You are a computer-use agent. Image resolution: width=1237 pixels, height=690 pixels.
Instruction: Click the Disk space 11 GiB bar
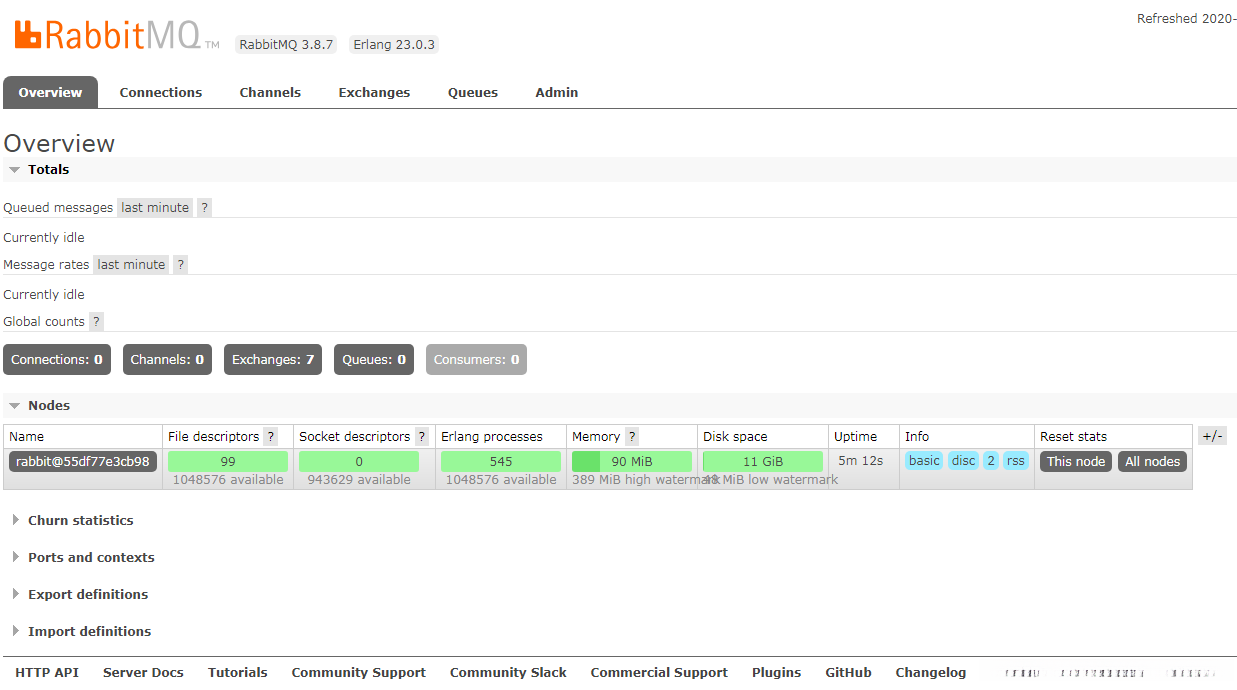coord(763,462)
